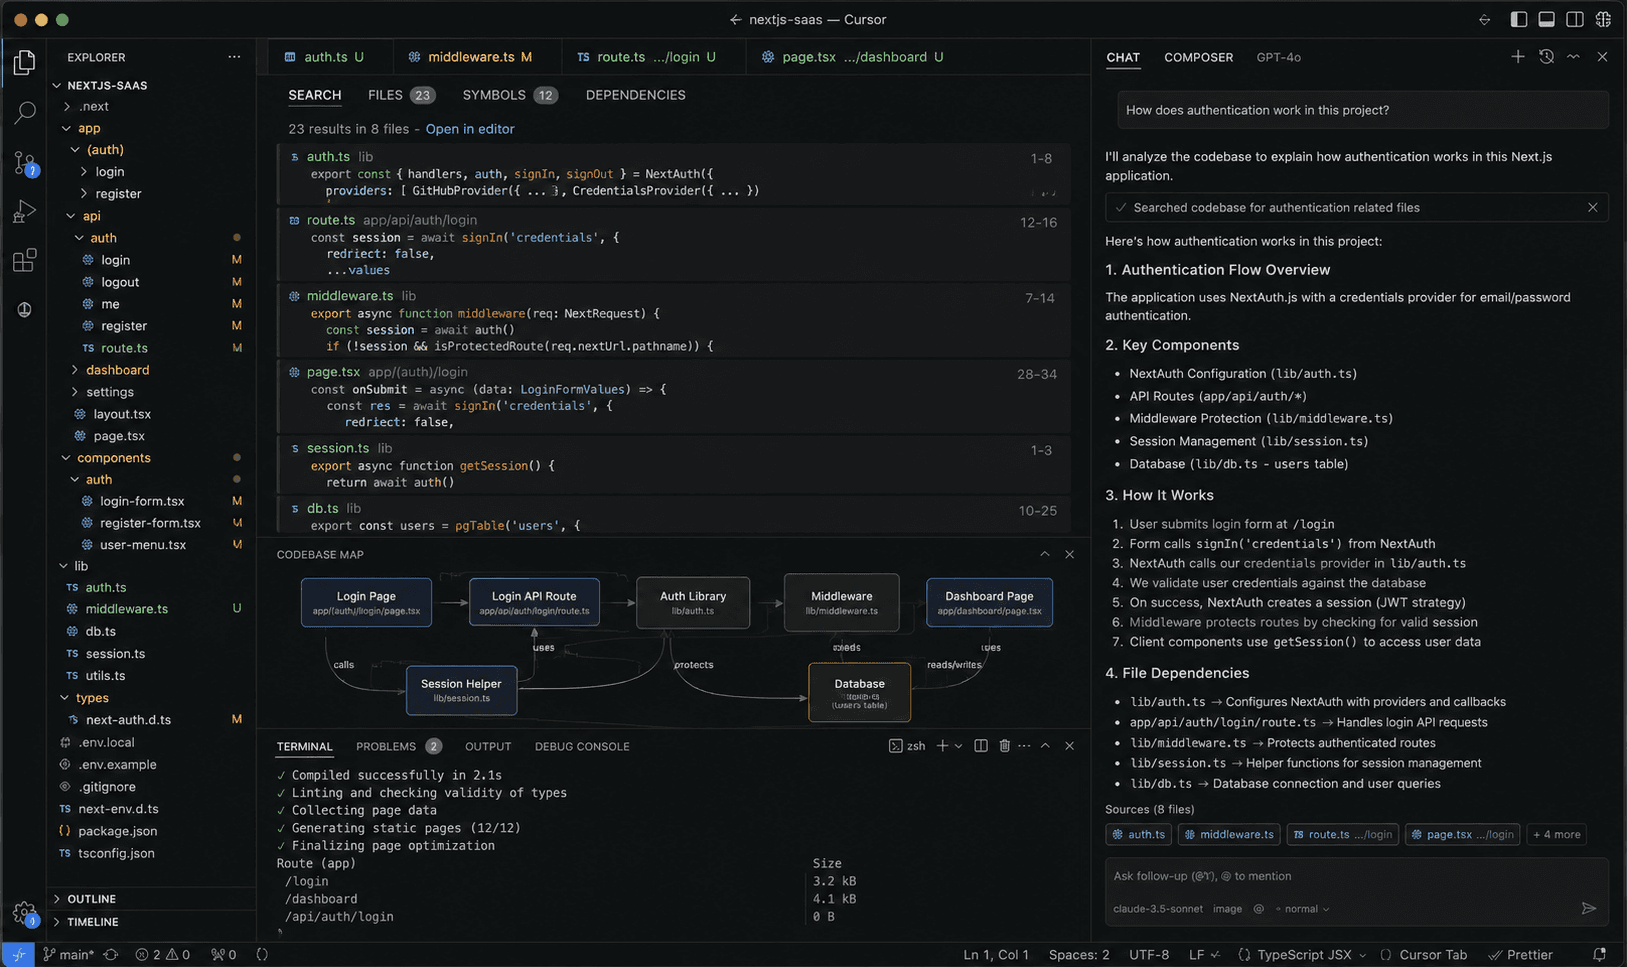This screenshot has width=1627, height=967.
Task: Open the PROBLEMS panel tab
Action: coord(398,746)
